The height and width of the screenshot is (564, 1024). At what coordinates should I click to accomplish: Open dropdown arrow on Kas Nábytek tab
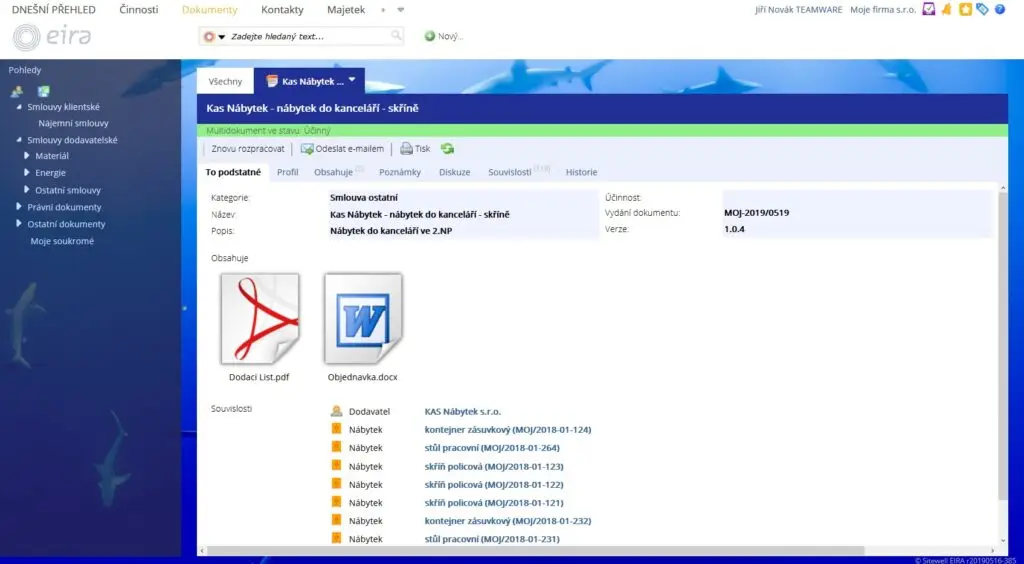tap(352, 80)
